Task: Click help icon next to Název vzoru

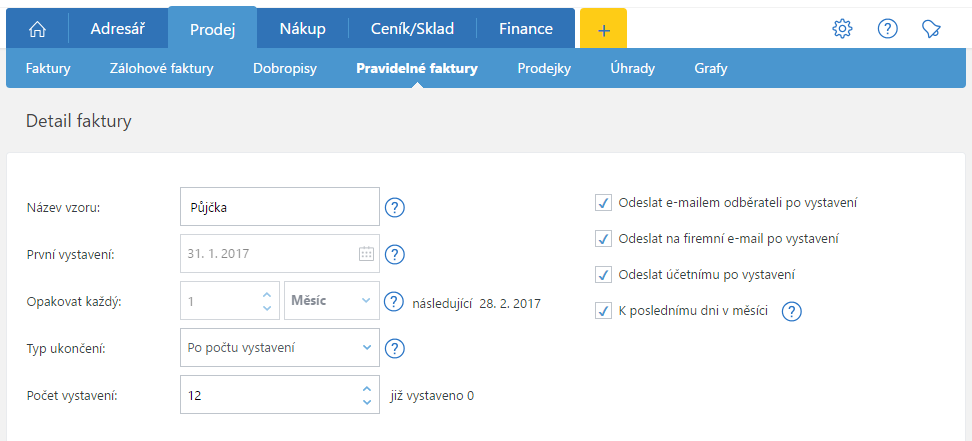Action: (395, 208)
